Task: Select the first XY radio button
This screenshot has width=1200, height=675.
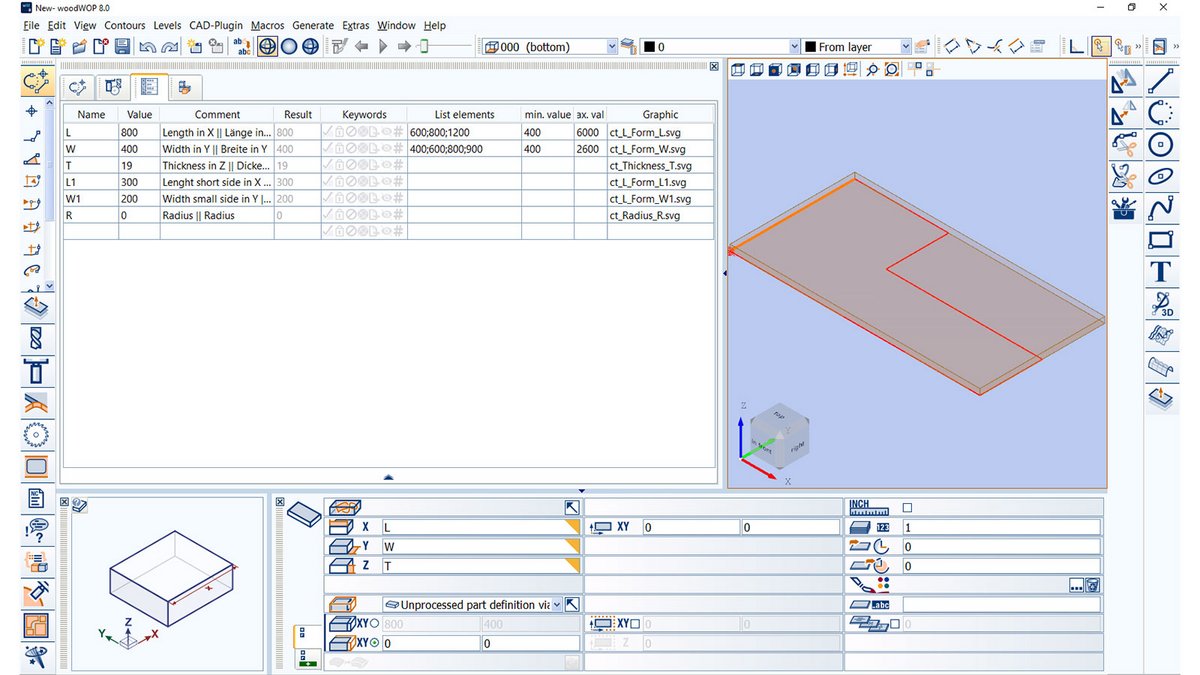Action: (x=375, y=624)
